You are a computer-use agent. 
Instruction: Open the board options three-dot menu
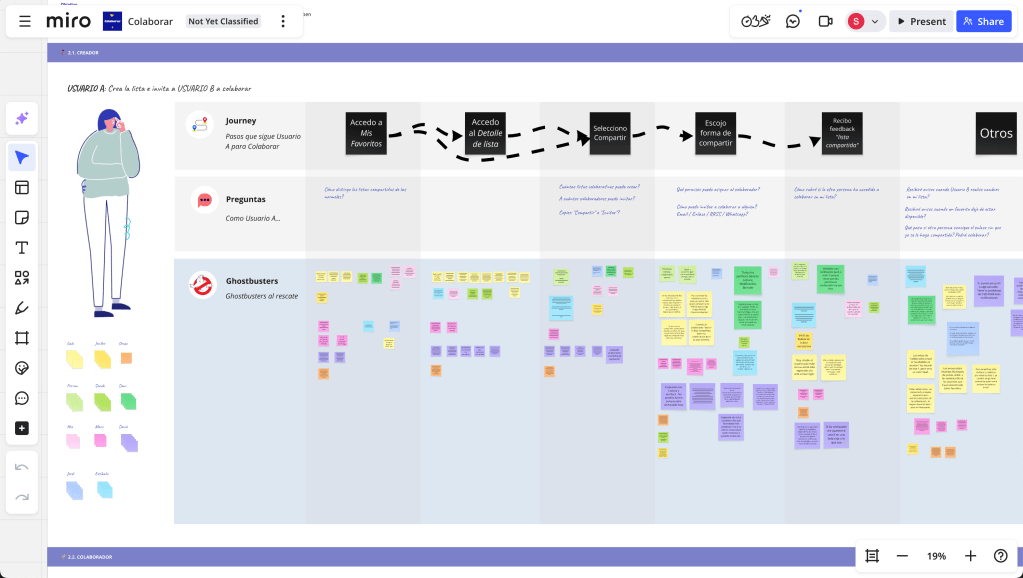pos(283,21)
